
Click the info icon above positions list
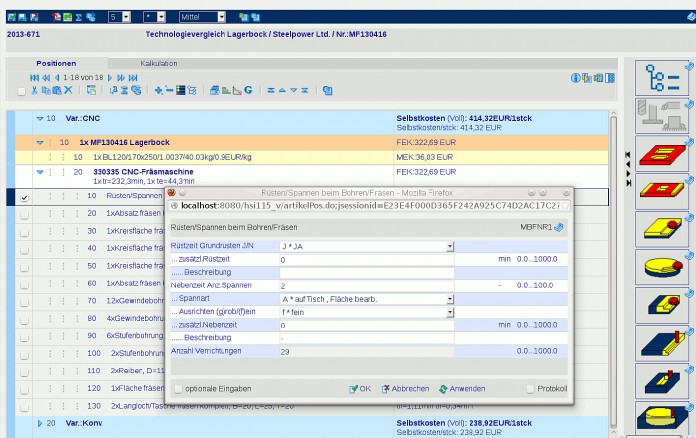coord(575,78)
